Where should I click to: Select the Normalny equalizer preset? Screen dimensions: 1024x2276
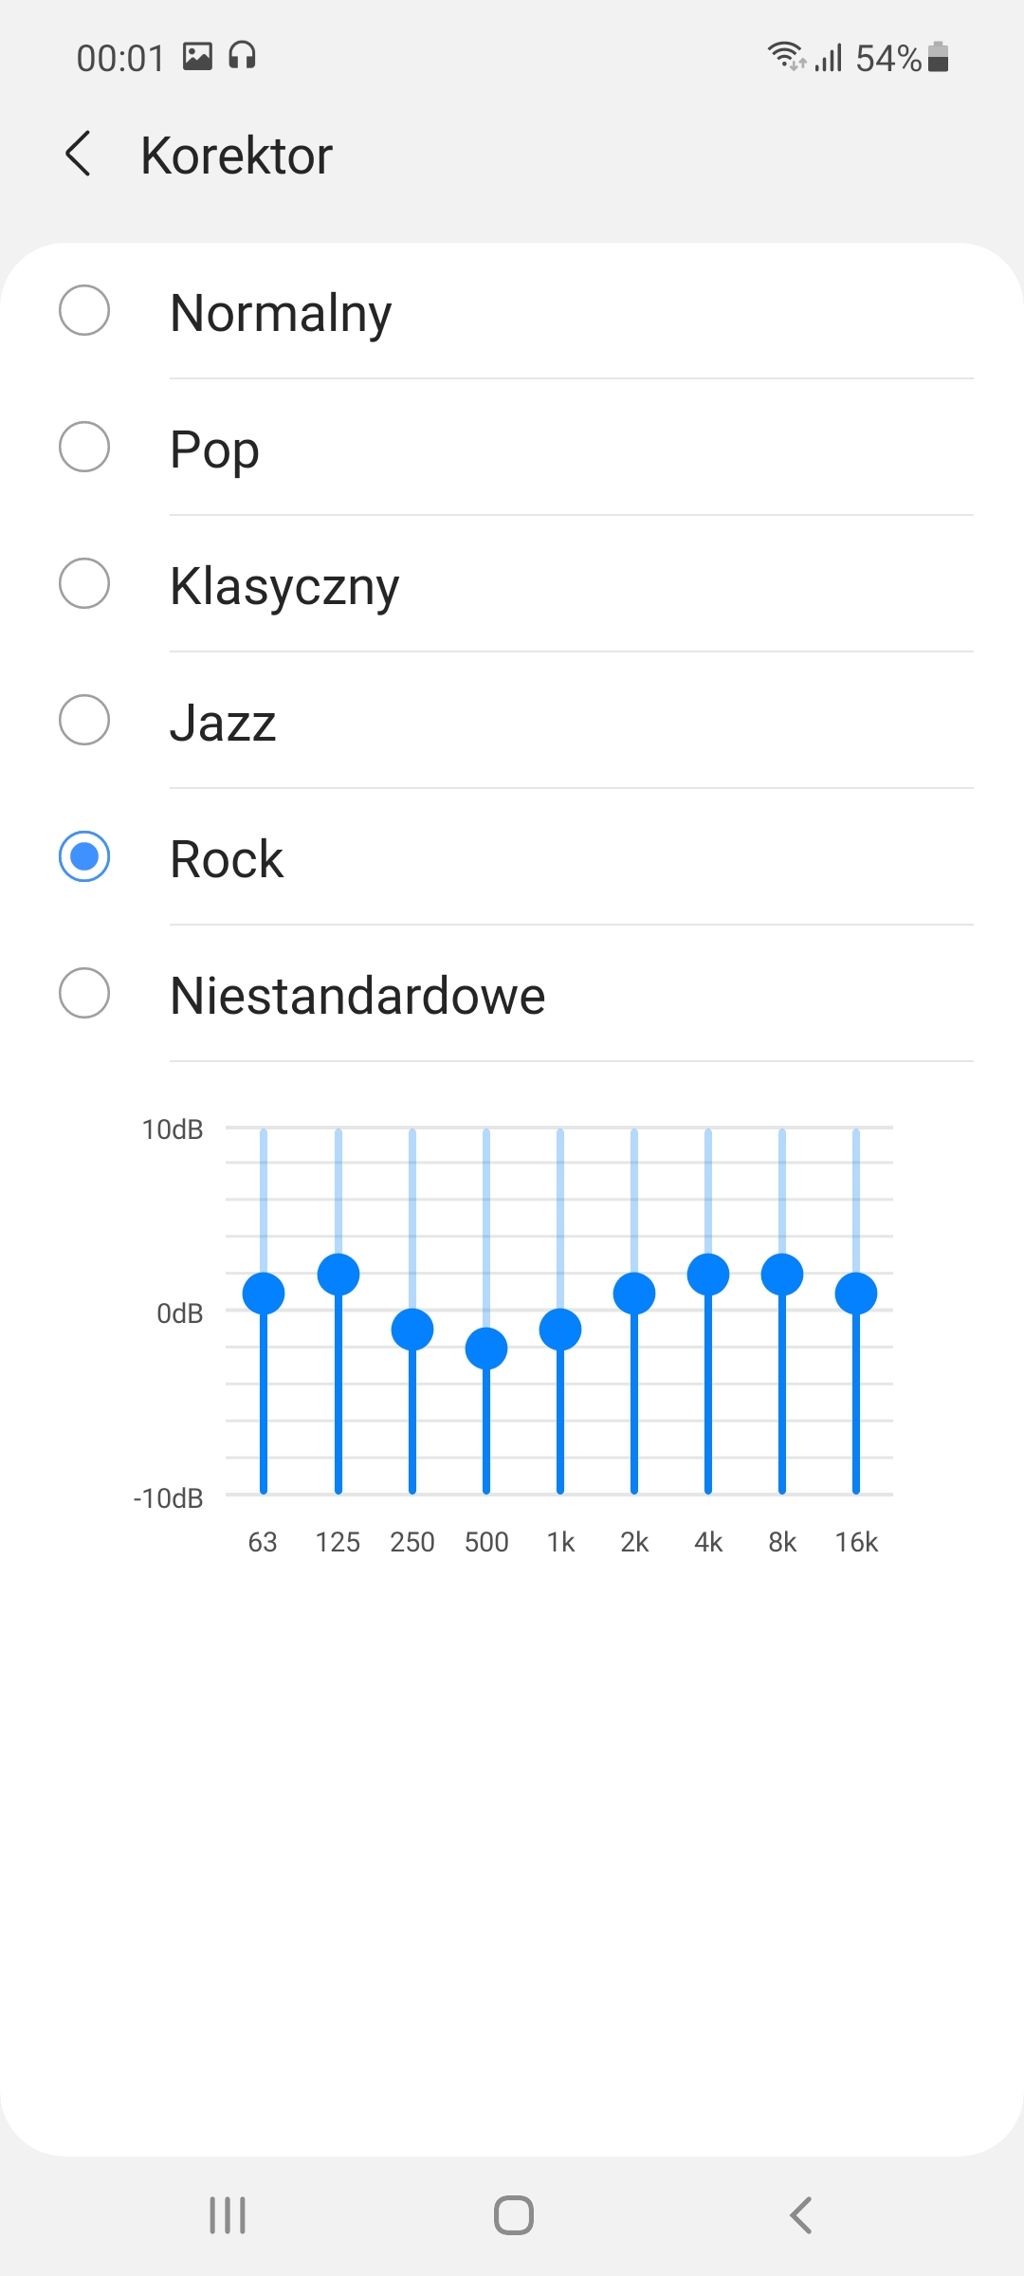[85, 311]
